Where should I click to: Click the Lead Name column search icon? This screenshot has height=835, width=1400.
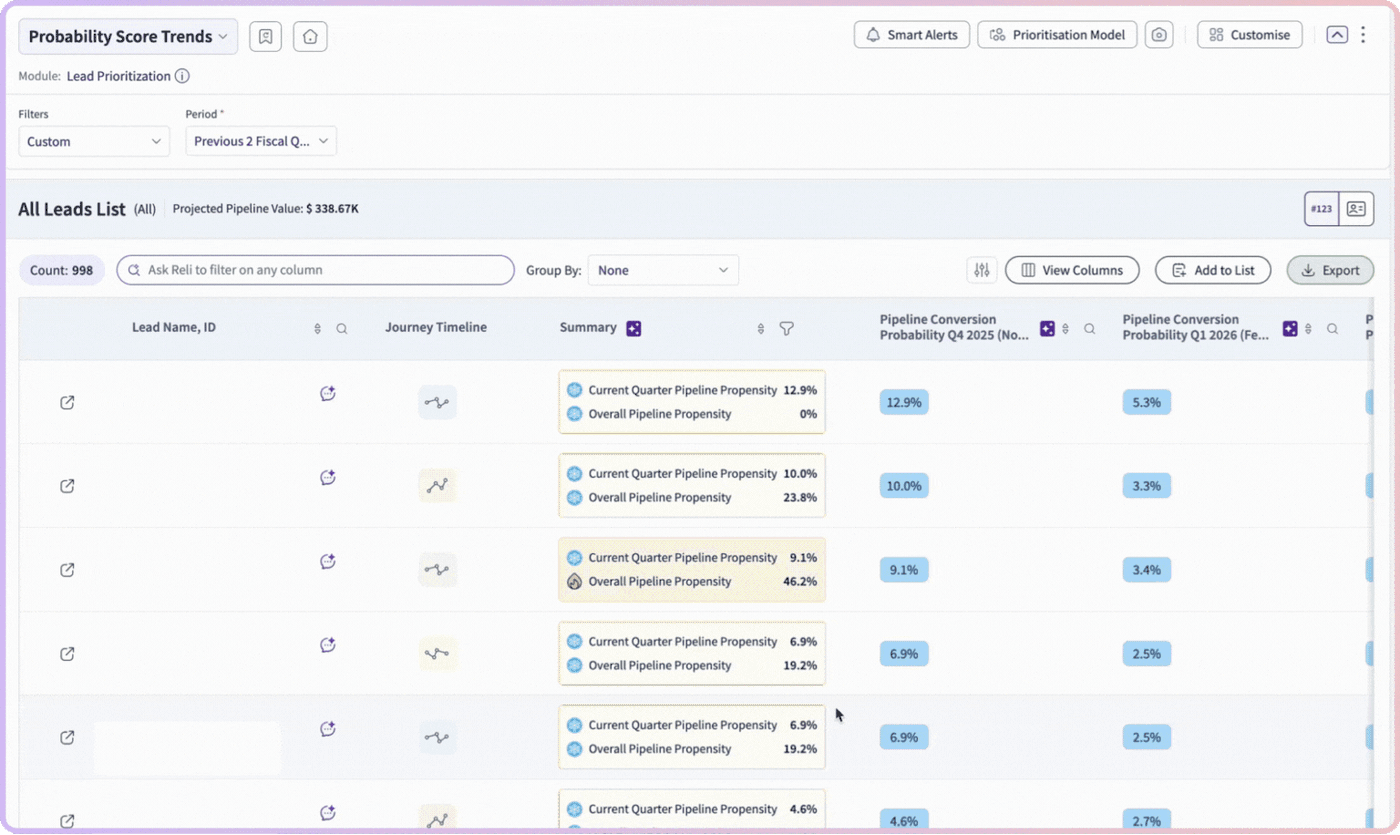[x=342, y=329]
